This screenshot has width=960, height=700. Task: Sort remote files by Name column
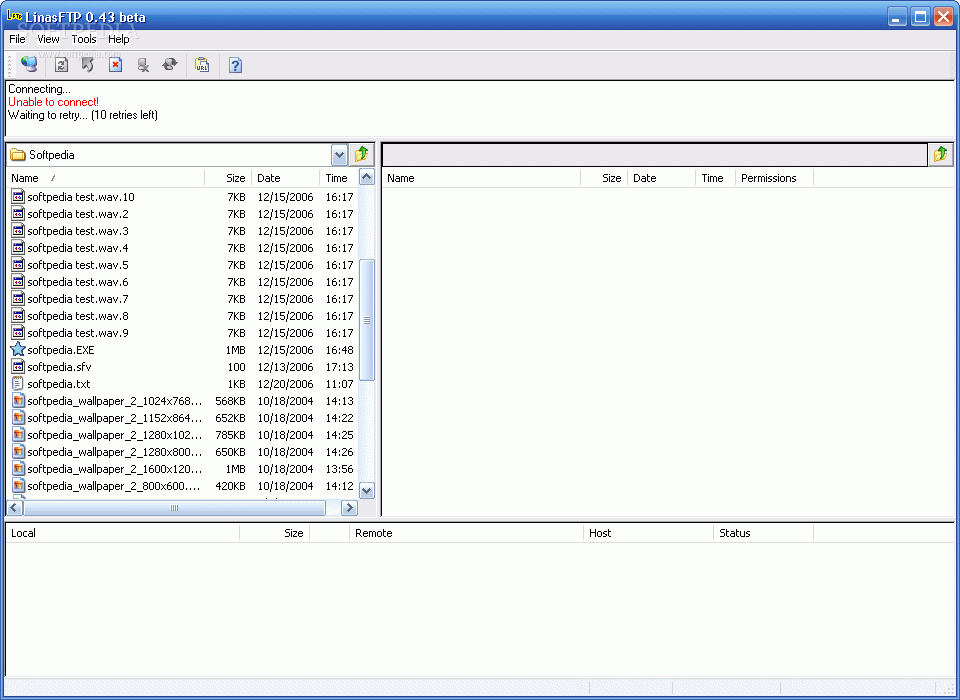coord(481,178)
